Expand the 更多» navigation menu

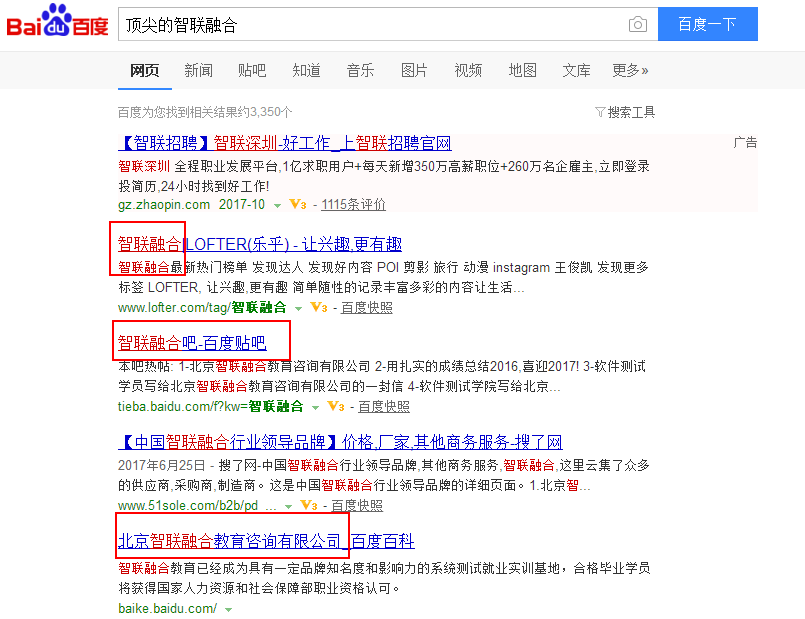click(630, 70)
